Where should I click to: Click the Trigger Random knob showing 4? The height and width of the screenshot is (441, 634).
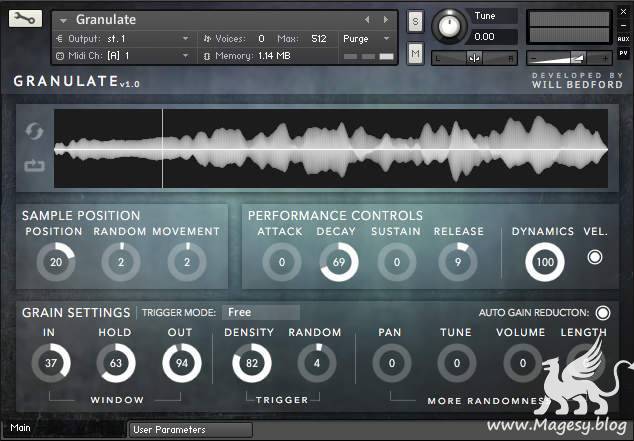pyautogui.click(x=317, y=363)
